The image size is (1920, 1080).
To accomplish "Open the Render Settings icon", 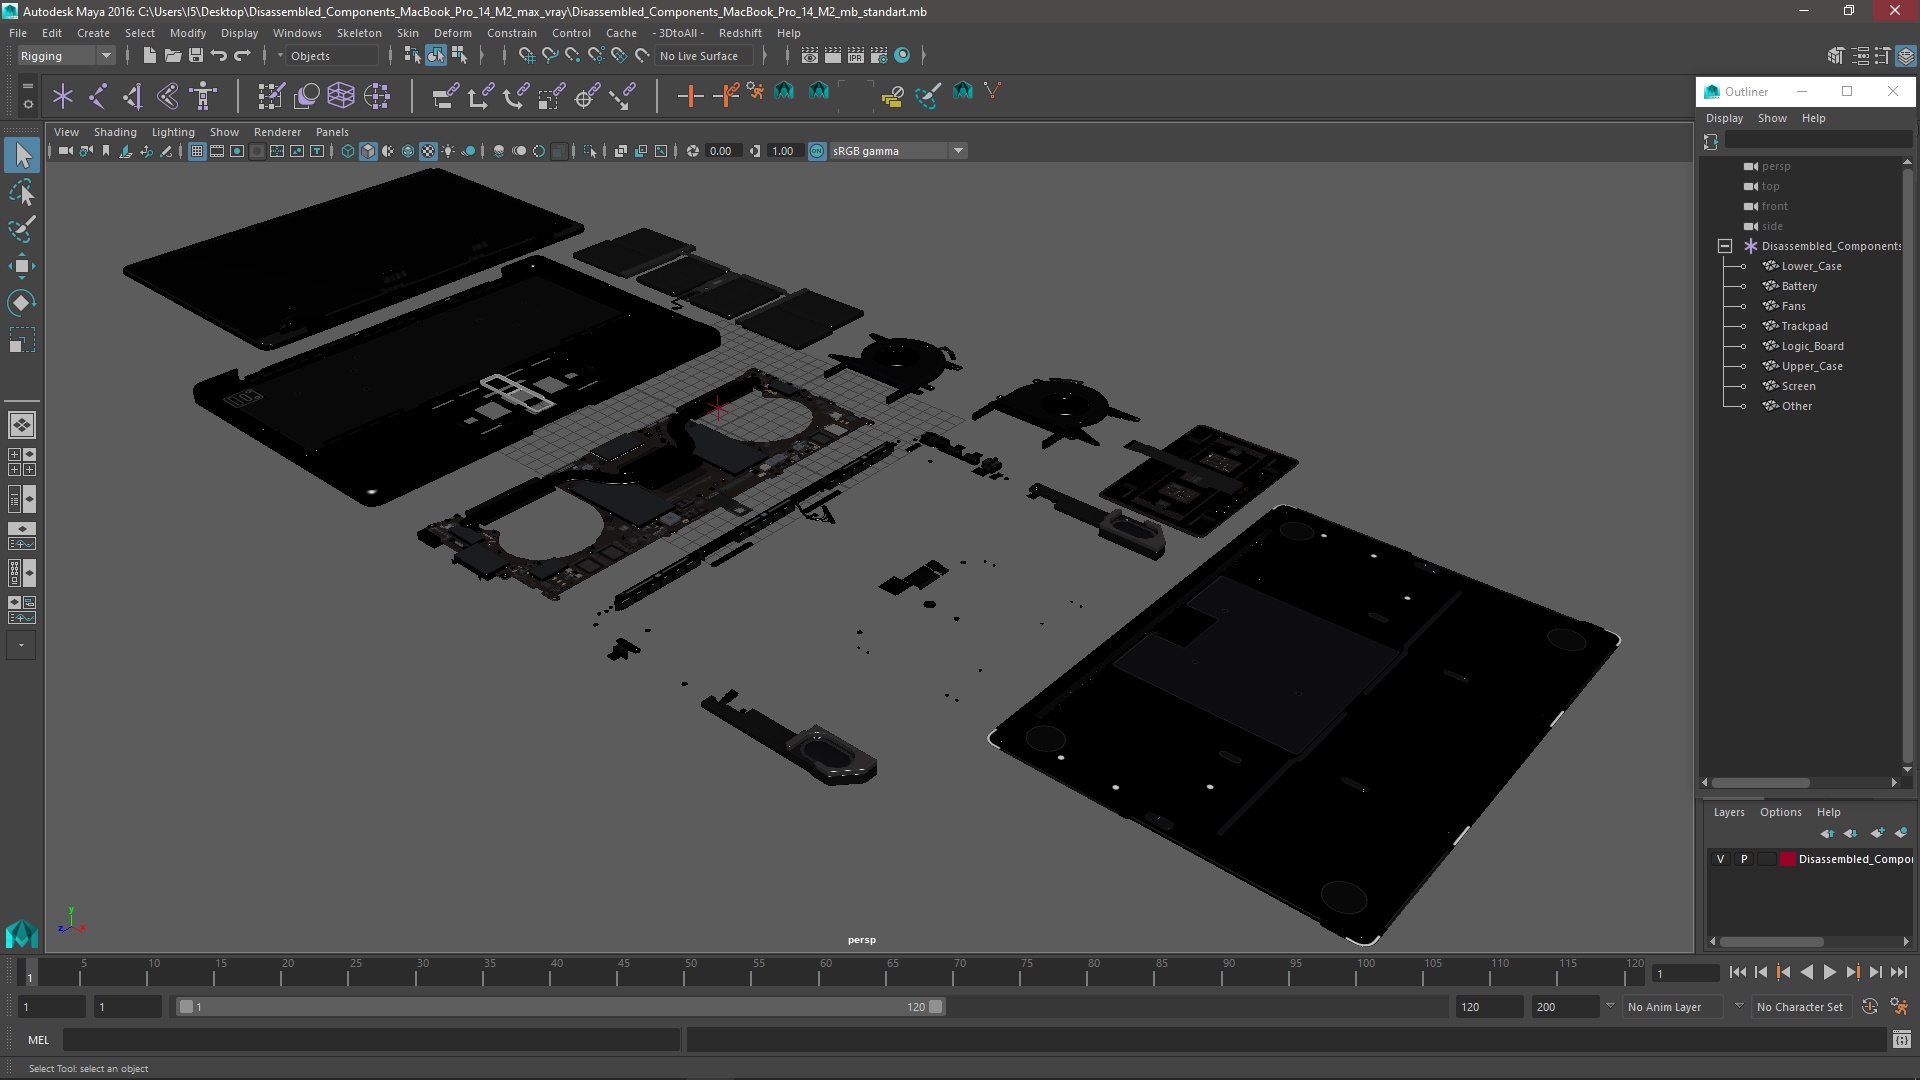I will click(x=879, y=56).
